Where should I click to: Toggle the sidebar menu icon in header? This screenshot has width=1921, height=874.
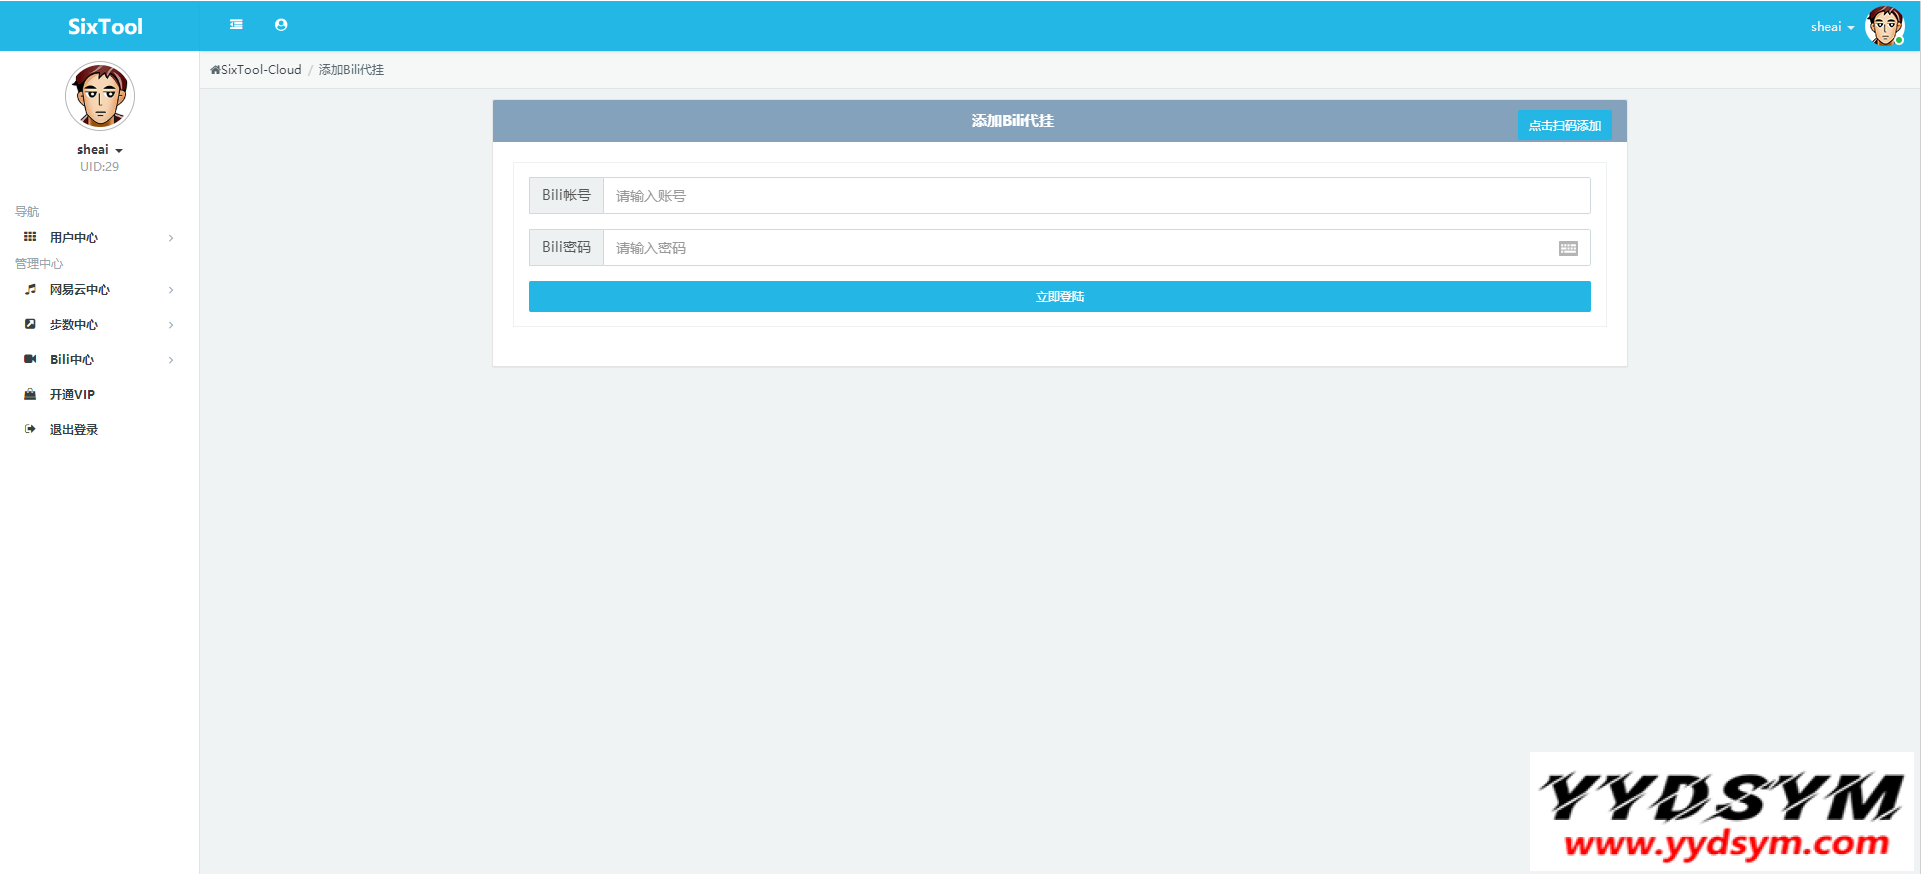point(236,25)
